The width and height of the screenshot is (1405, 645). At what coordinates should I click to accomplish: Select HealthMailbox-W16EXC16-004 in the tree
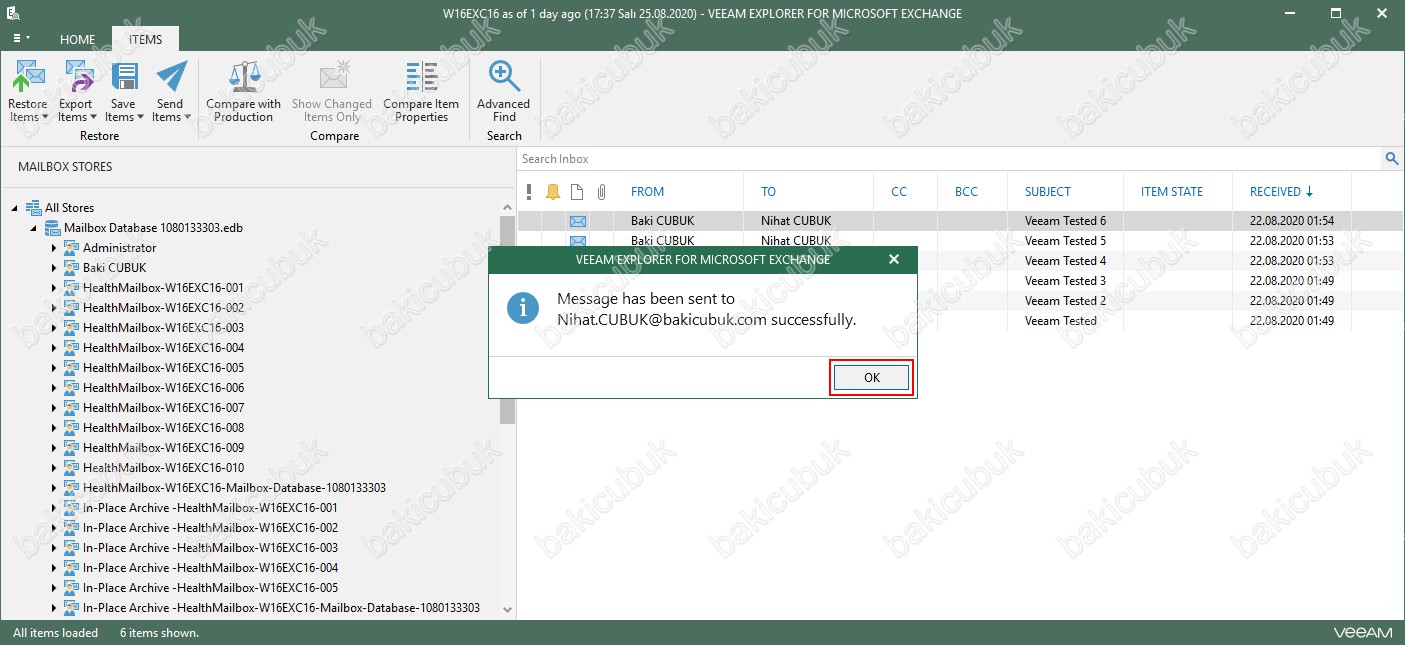tap(163, 348)
